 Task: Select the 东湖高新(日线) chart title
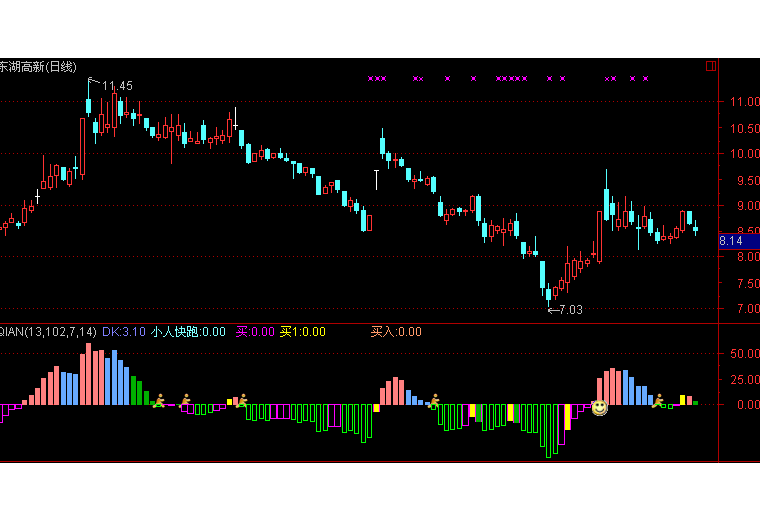(38, 67)
